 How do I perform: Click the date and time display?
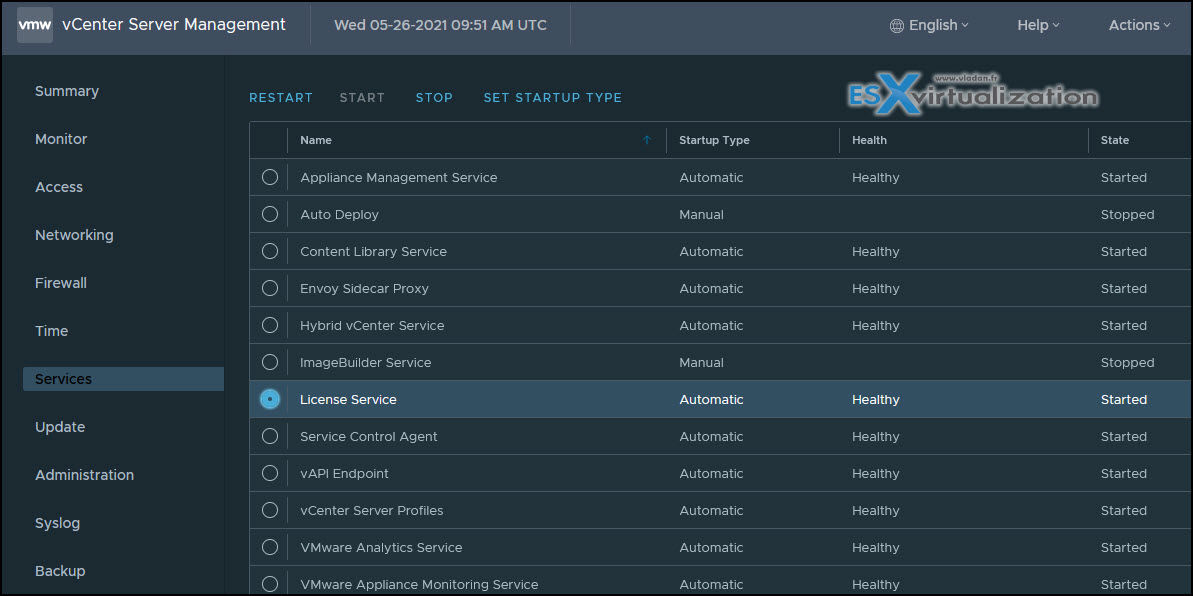[x=441, y=25]
